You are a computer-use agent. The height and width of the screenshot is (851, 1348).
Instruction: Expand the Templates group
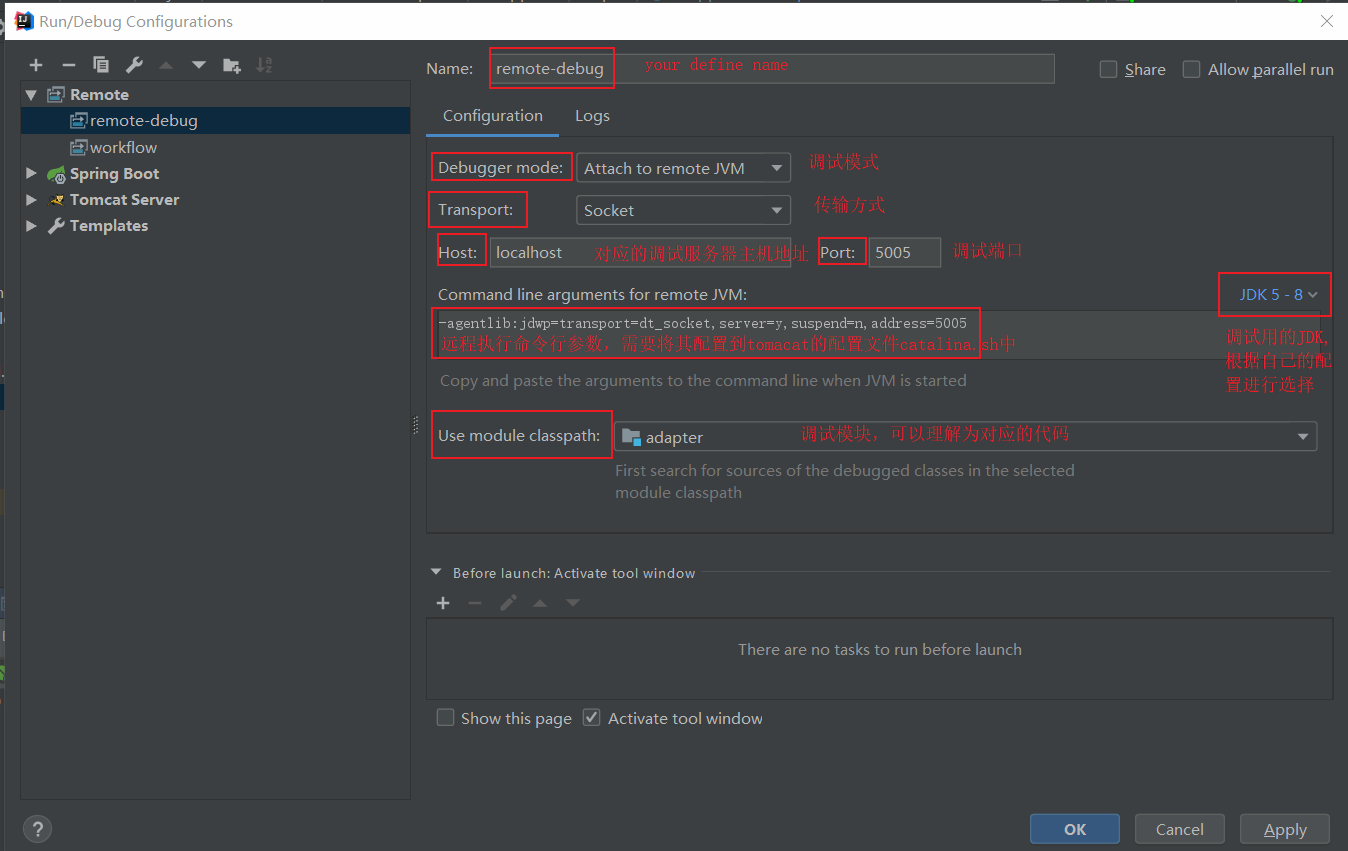click(x=31, y=226)
